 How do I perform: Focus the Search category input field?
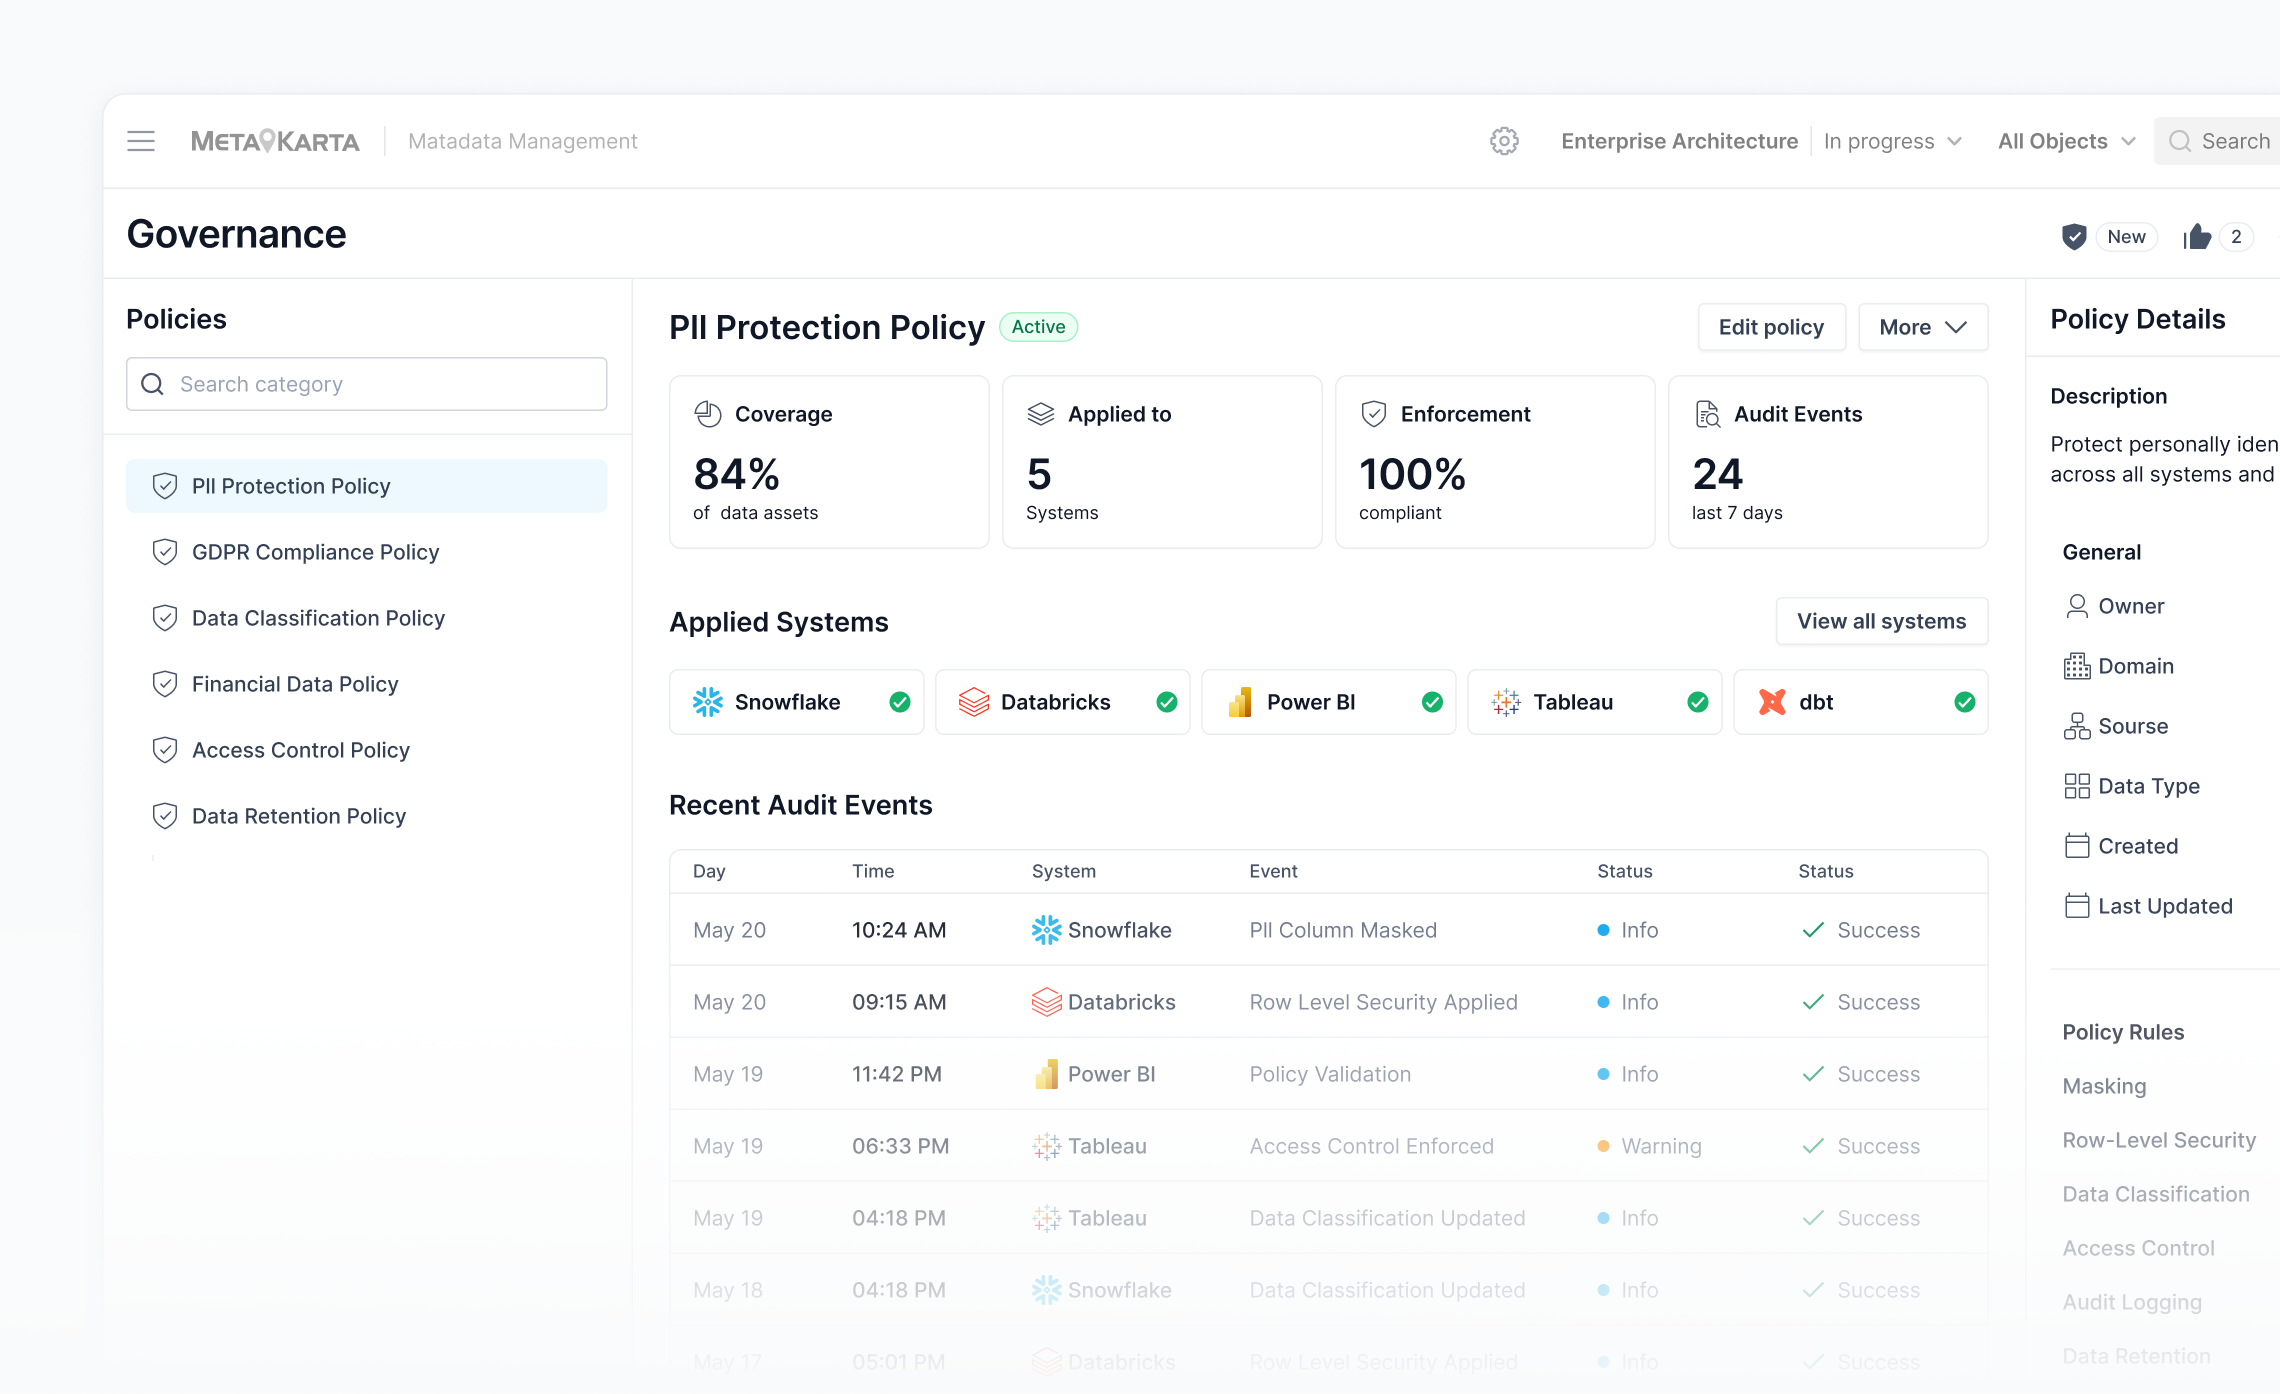pyautogui.click(x=366, y=384)
